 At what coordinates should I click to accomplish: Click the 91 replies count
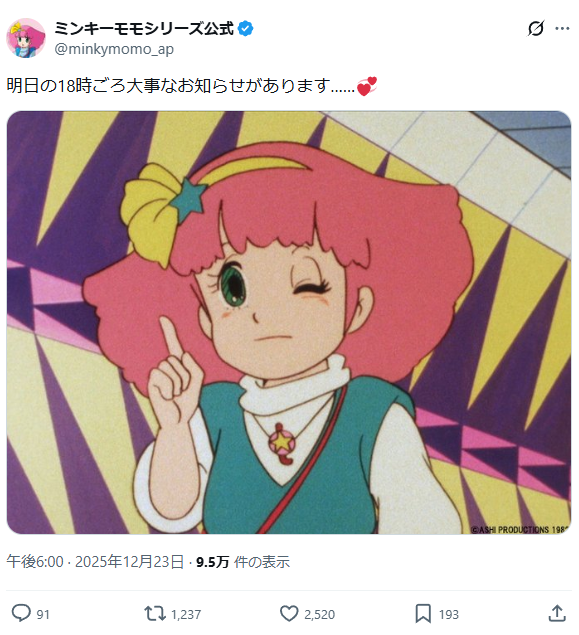tap(43, 614)
